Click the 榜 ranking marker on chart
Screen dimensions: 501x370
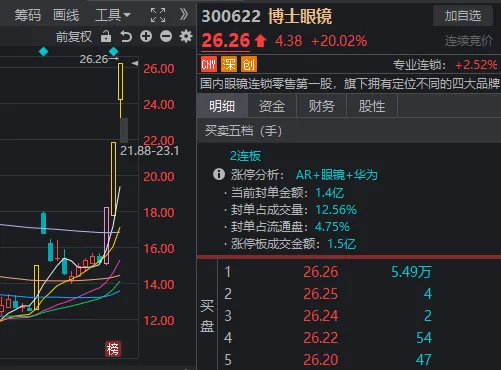point(113,349)
